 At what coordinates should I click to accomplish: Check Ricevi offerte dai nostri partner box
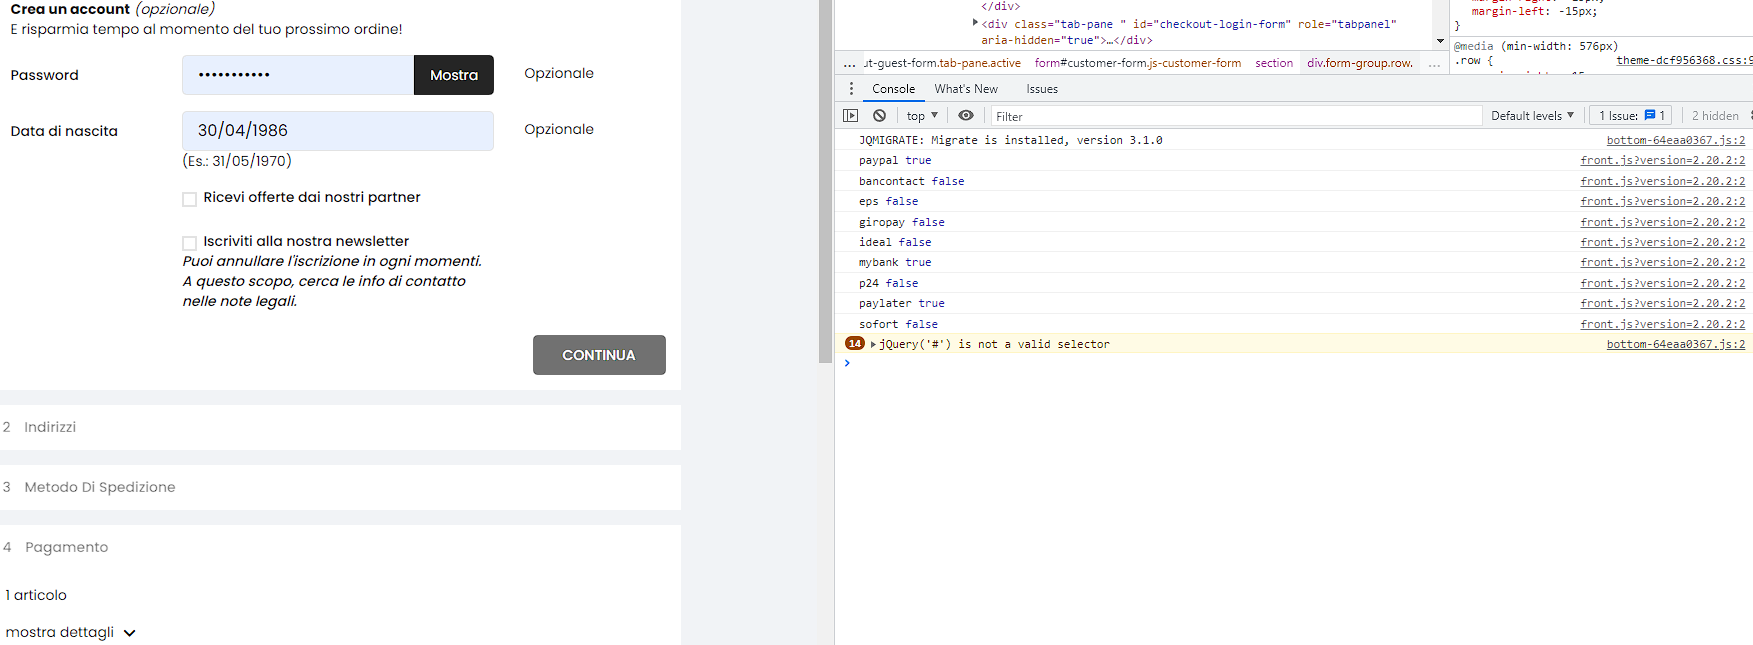click(x=189, y=199)
